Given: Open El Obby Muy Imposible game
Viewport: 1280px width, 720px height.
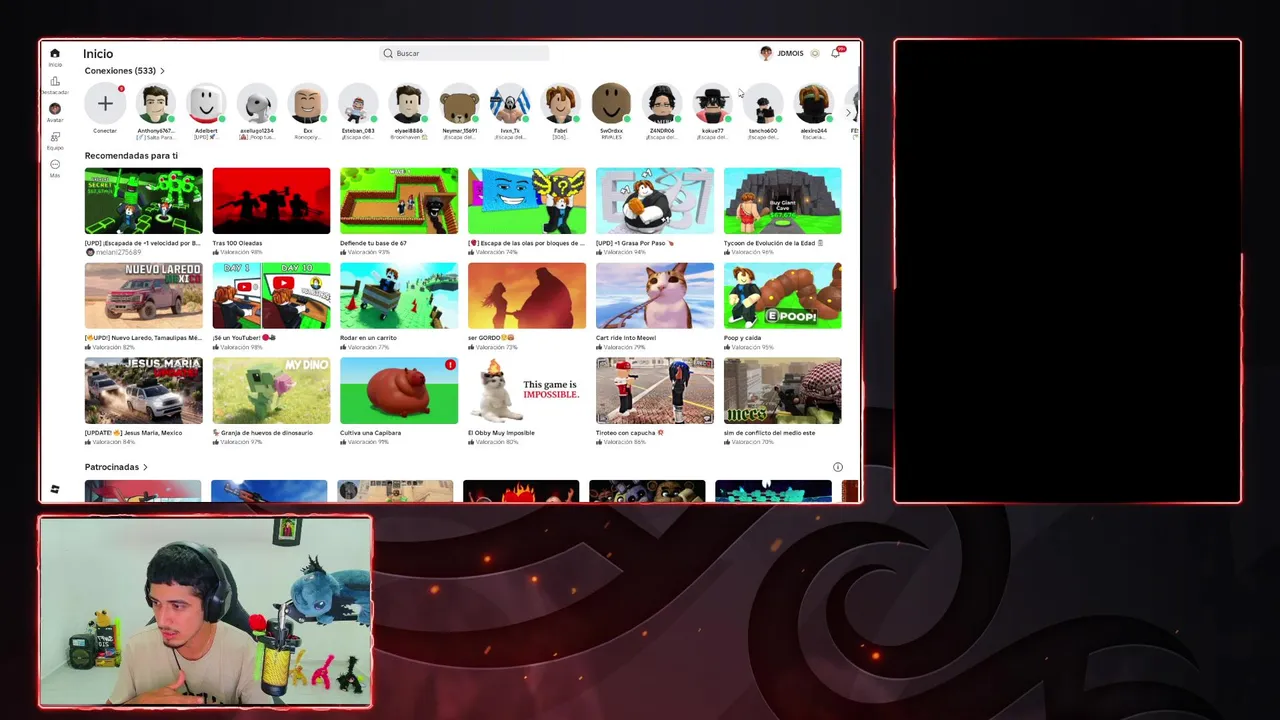Looking at the screenshot, I should [x=527, y=391].
